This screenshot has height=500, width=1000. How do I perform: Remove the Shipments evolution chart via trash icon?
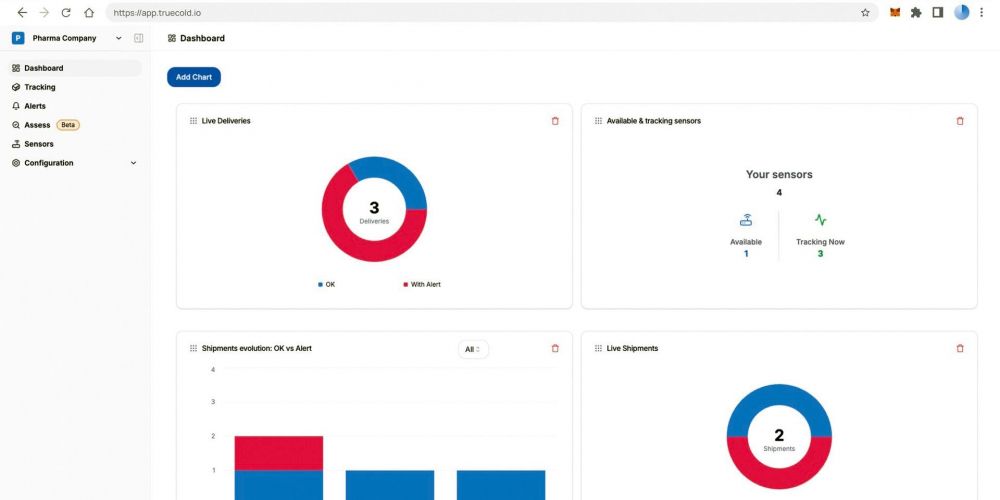click(x=555, y=348)
